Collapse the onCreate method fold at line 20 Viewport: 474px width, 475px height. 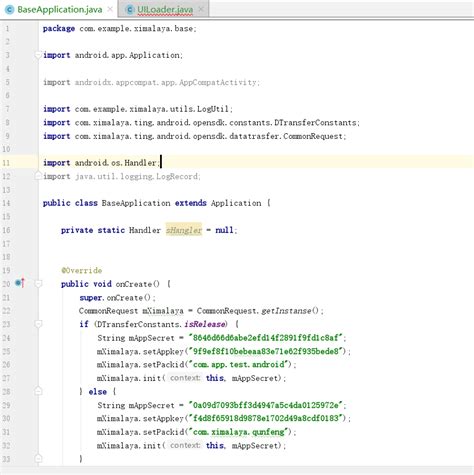pyautogui.click(x=38, y=284)
